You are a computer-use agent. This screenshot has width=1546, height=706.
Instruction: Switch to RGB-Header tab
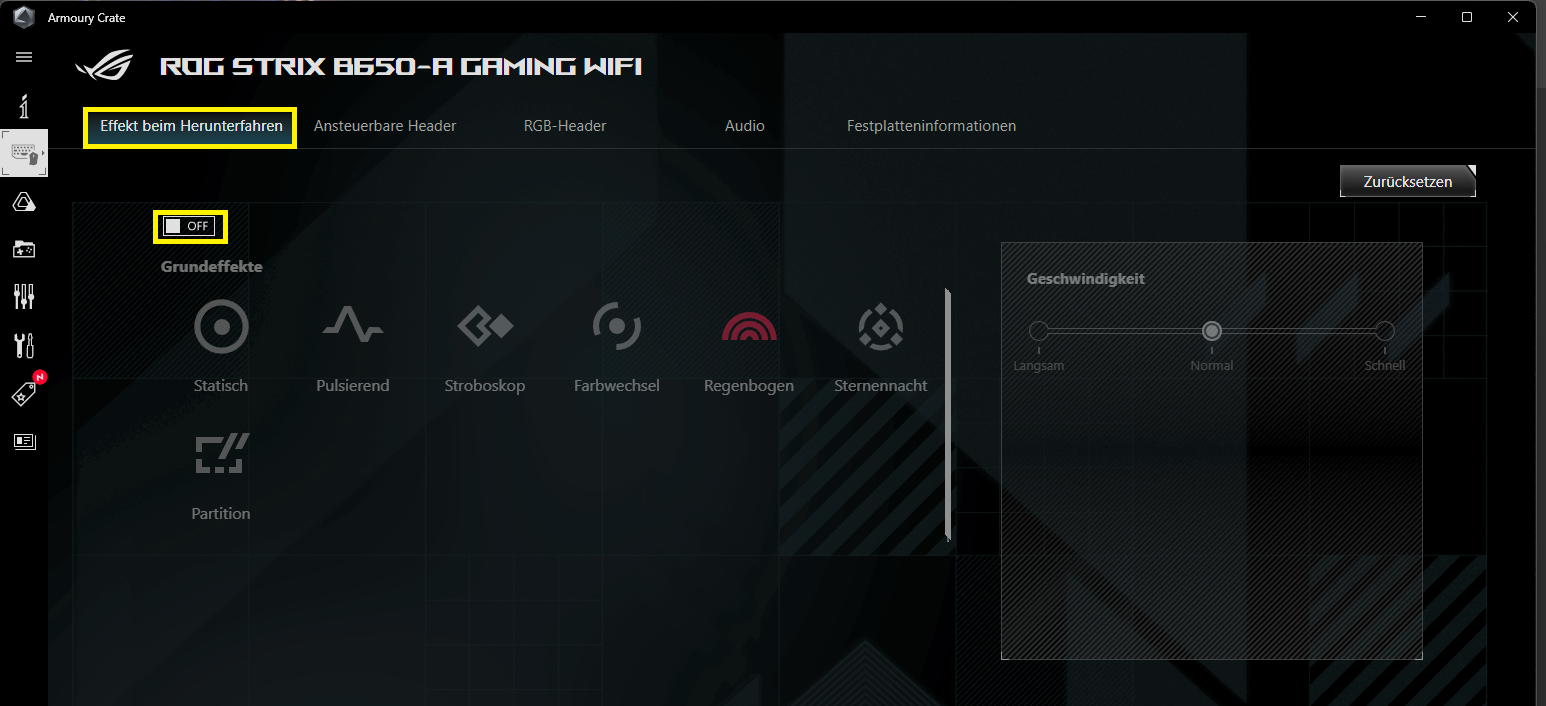tap(565, 126)
